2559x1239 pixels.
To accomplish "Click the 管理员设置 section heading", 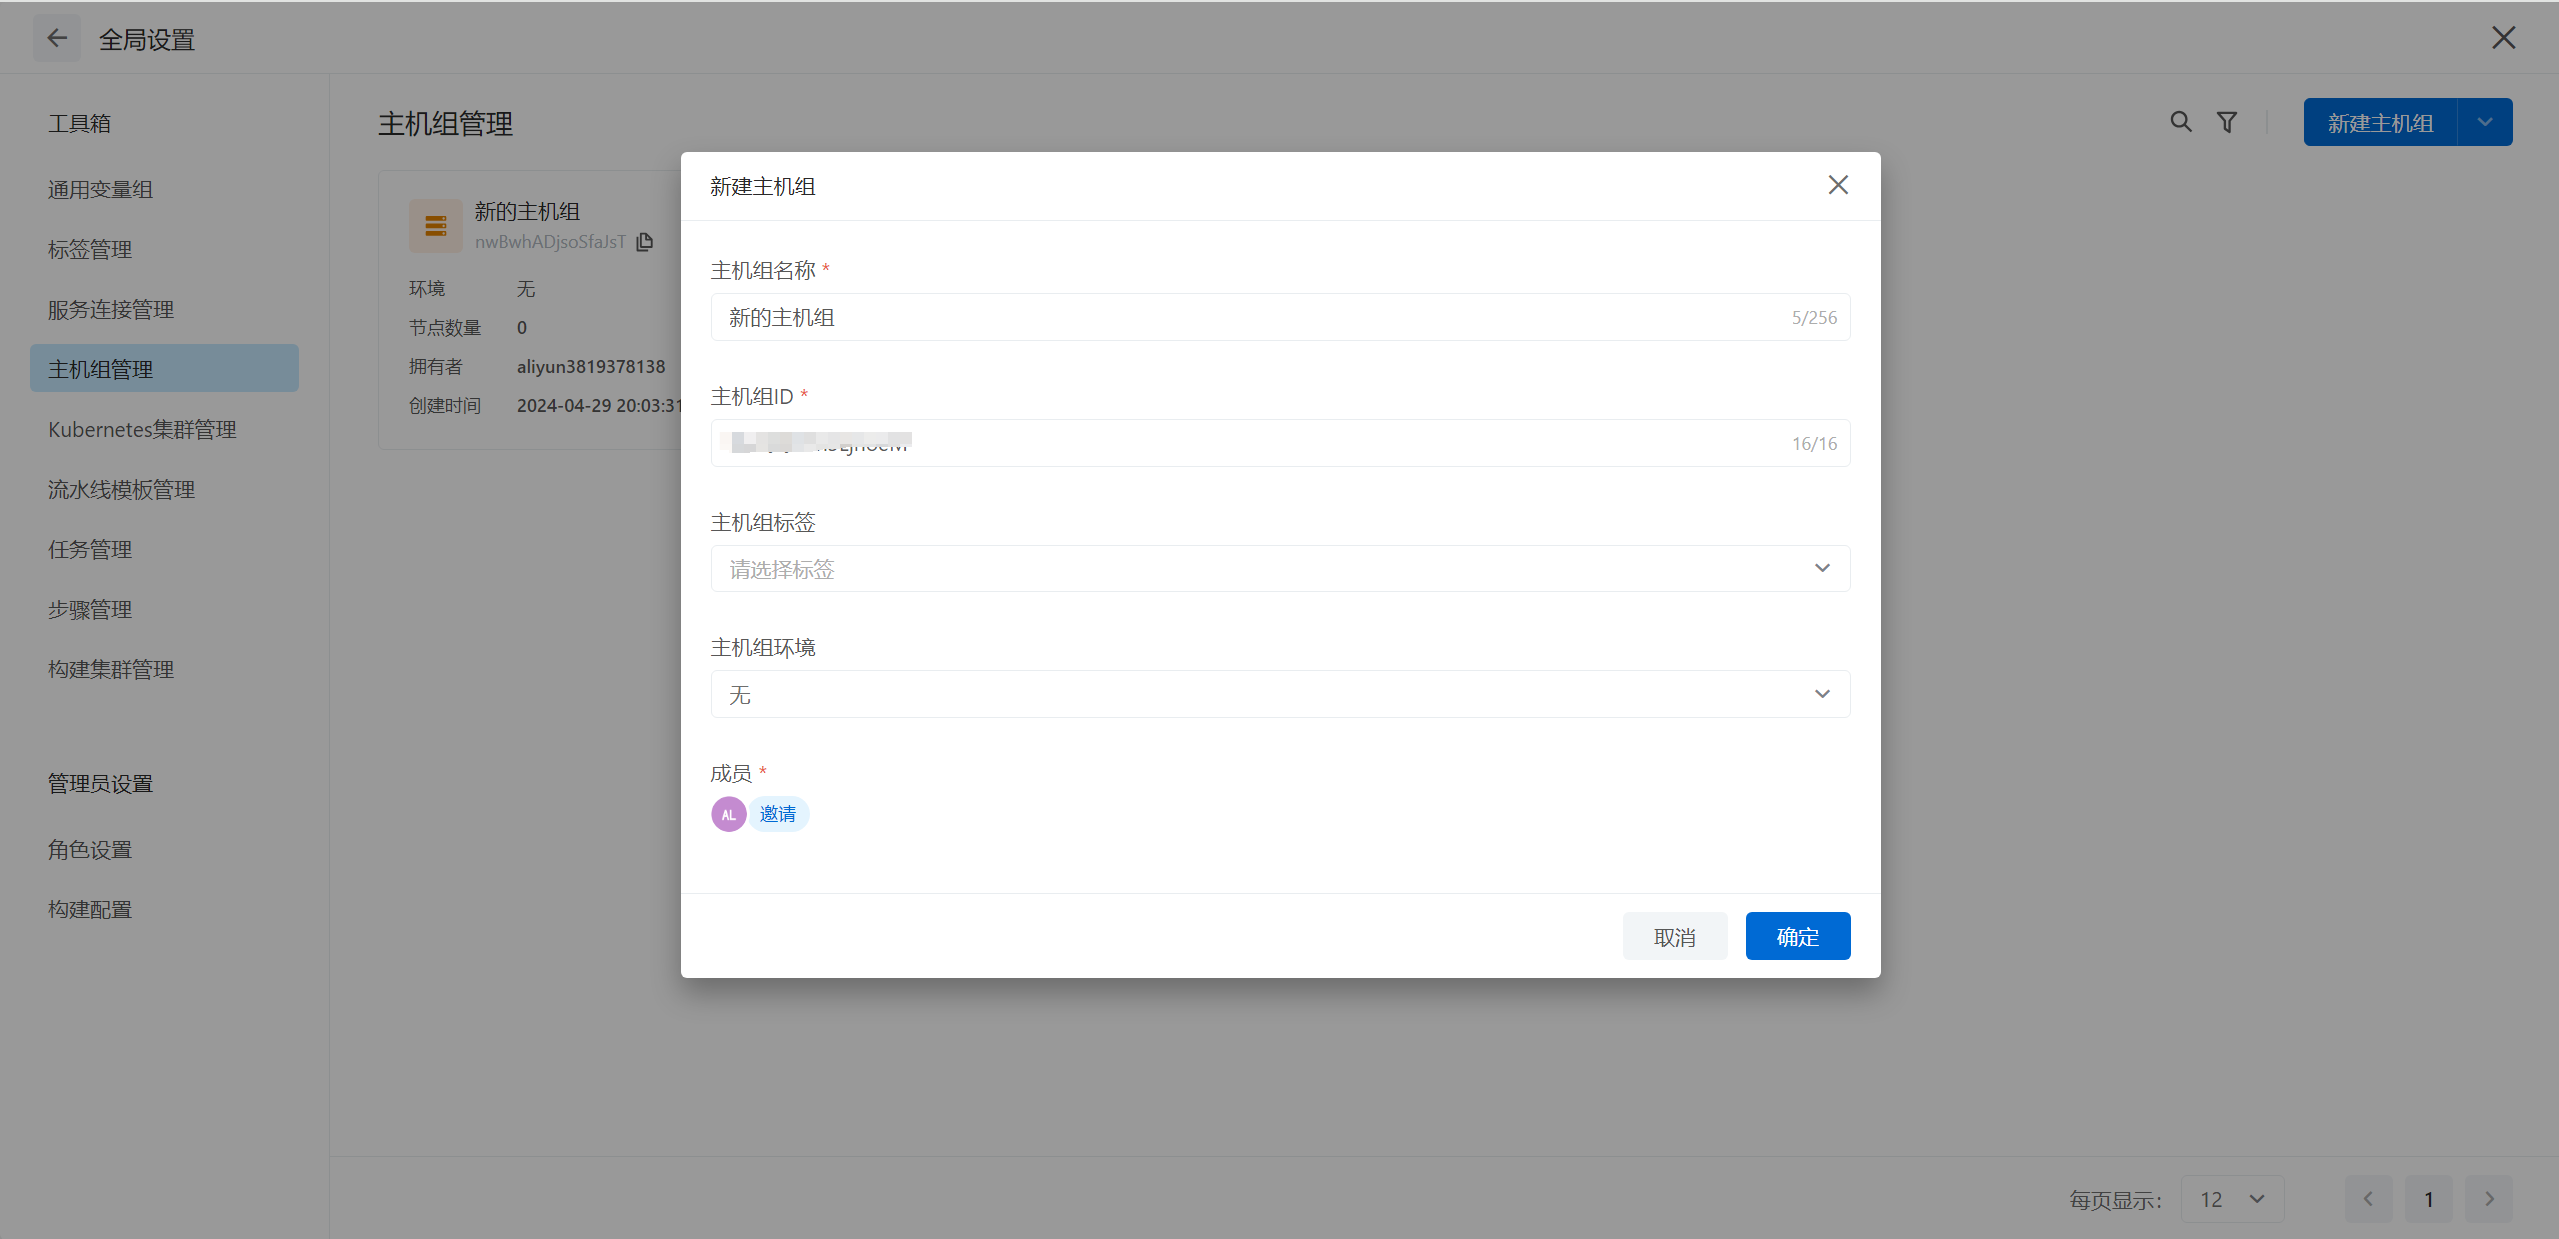I will pos(100,783).
